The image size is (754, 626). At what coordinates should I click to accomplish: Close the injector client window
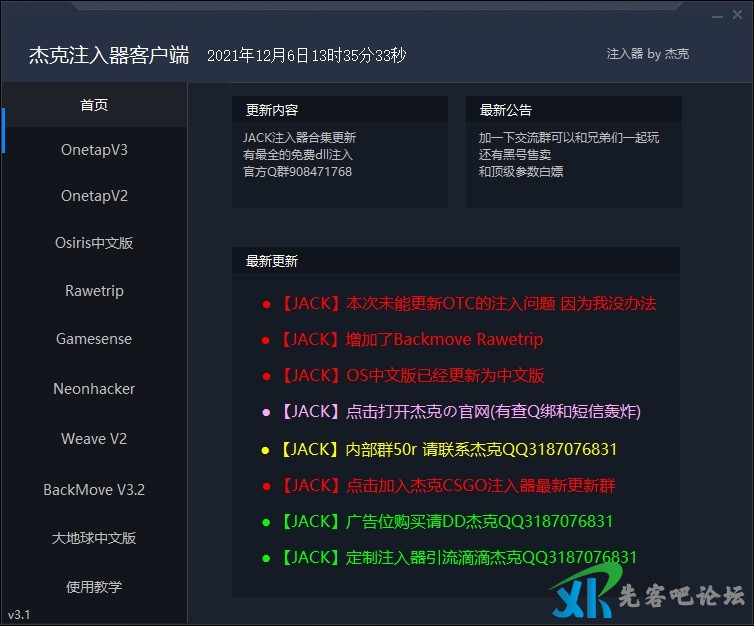(x=738, y=17)
